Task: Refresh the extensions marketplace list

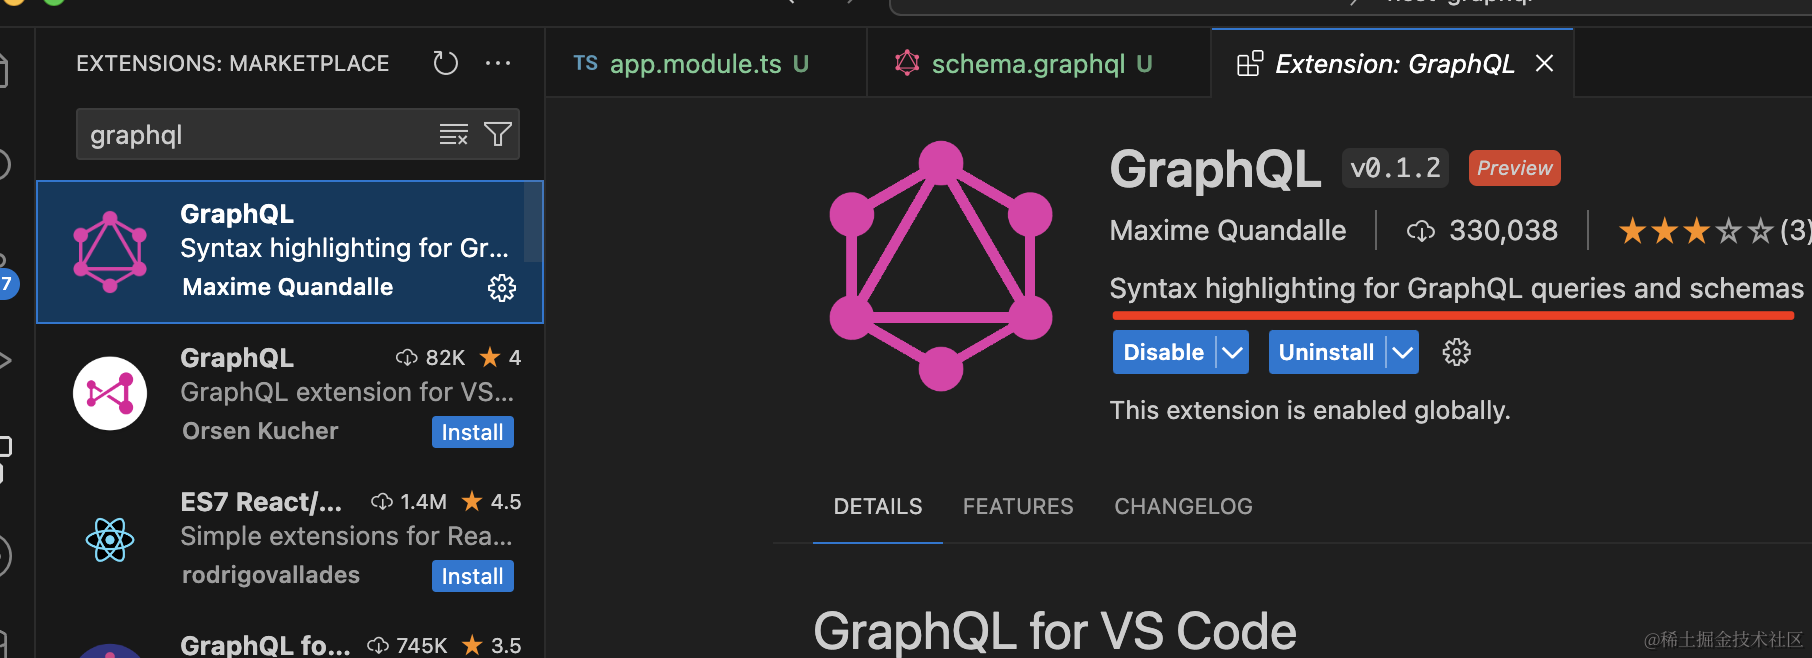Action: [445, 64]
